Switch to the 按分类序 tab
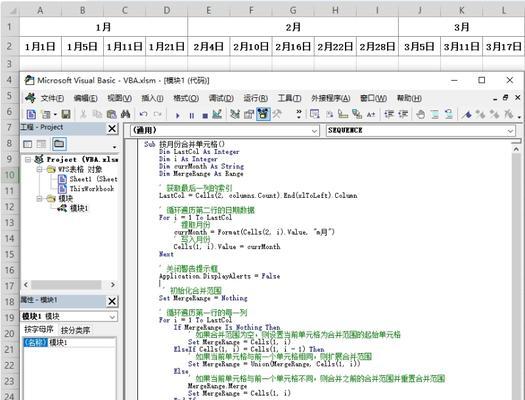Screen dimensions: 525x400 click(x=75, y=330)
